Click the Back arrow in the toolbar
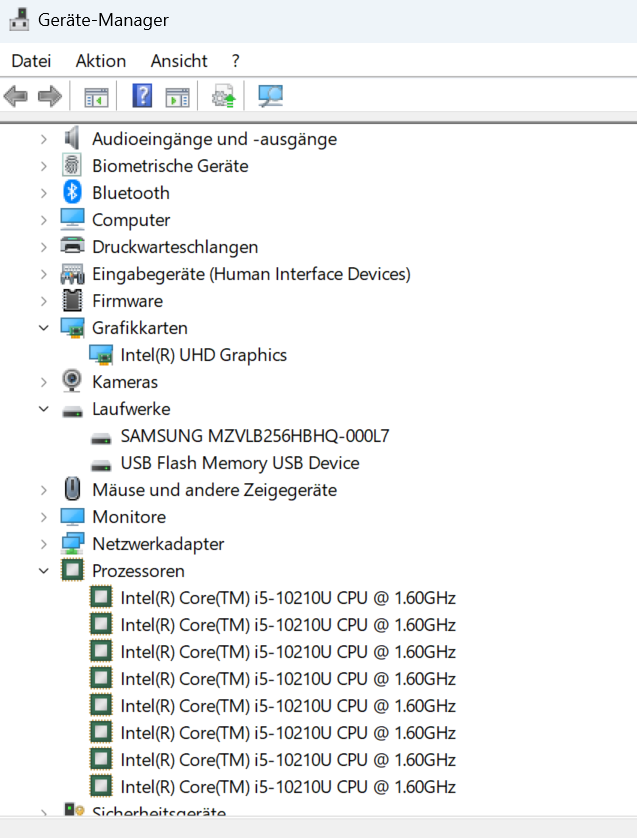This screenshot has width=637, height=838. [16, 96]
